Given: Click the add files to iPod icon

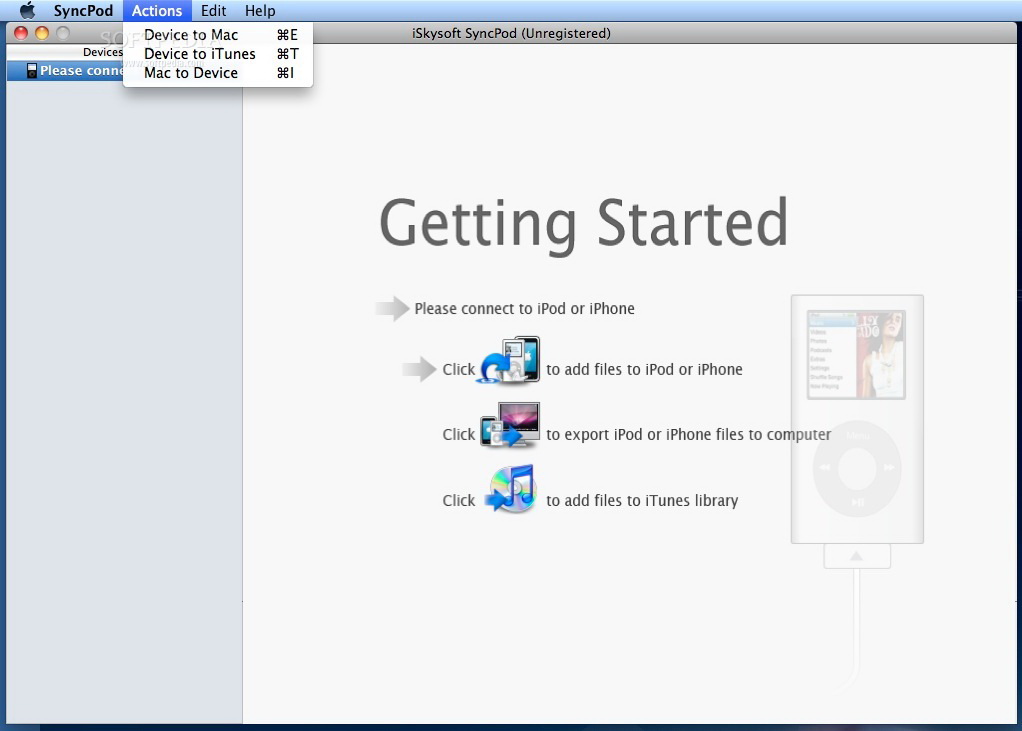Looking at the screenshot, I should [510, 360].
